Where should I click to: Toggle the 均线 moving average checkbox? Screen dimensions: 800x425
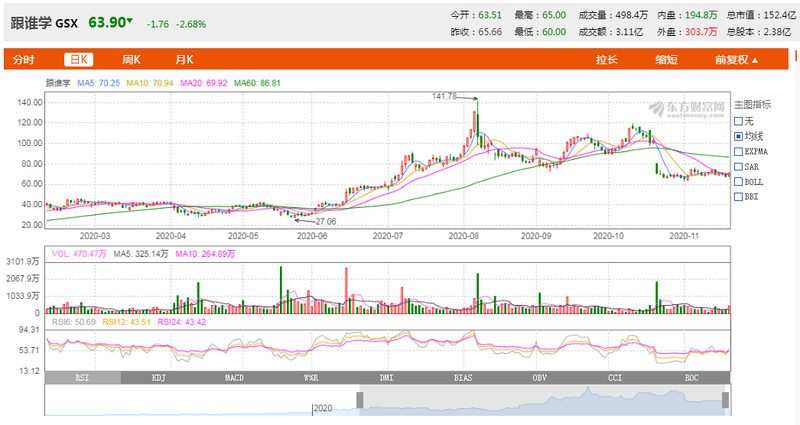[738, 136]
